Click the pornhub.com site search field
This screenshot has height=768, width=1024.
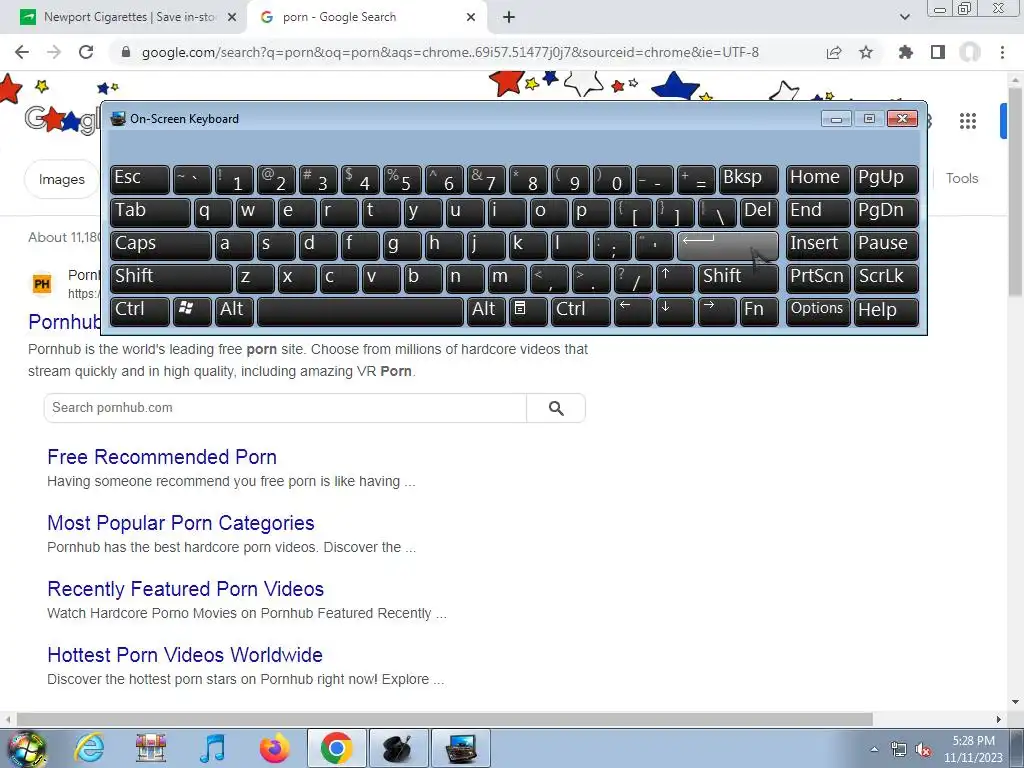point(285,408)
